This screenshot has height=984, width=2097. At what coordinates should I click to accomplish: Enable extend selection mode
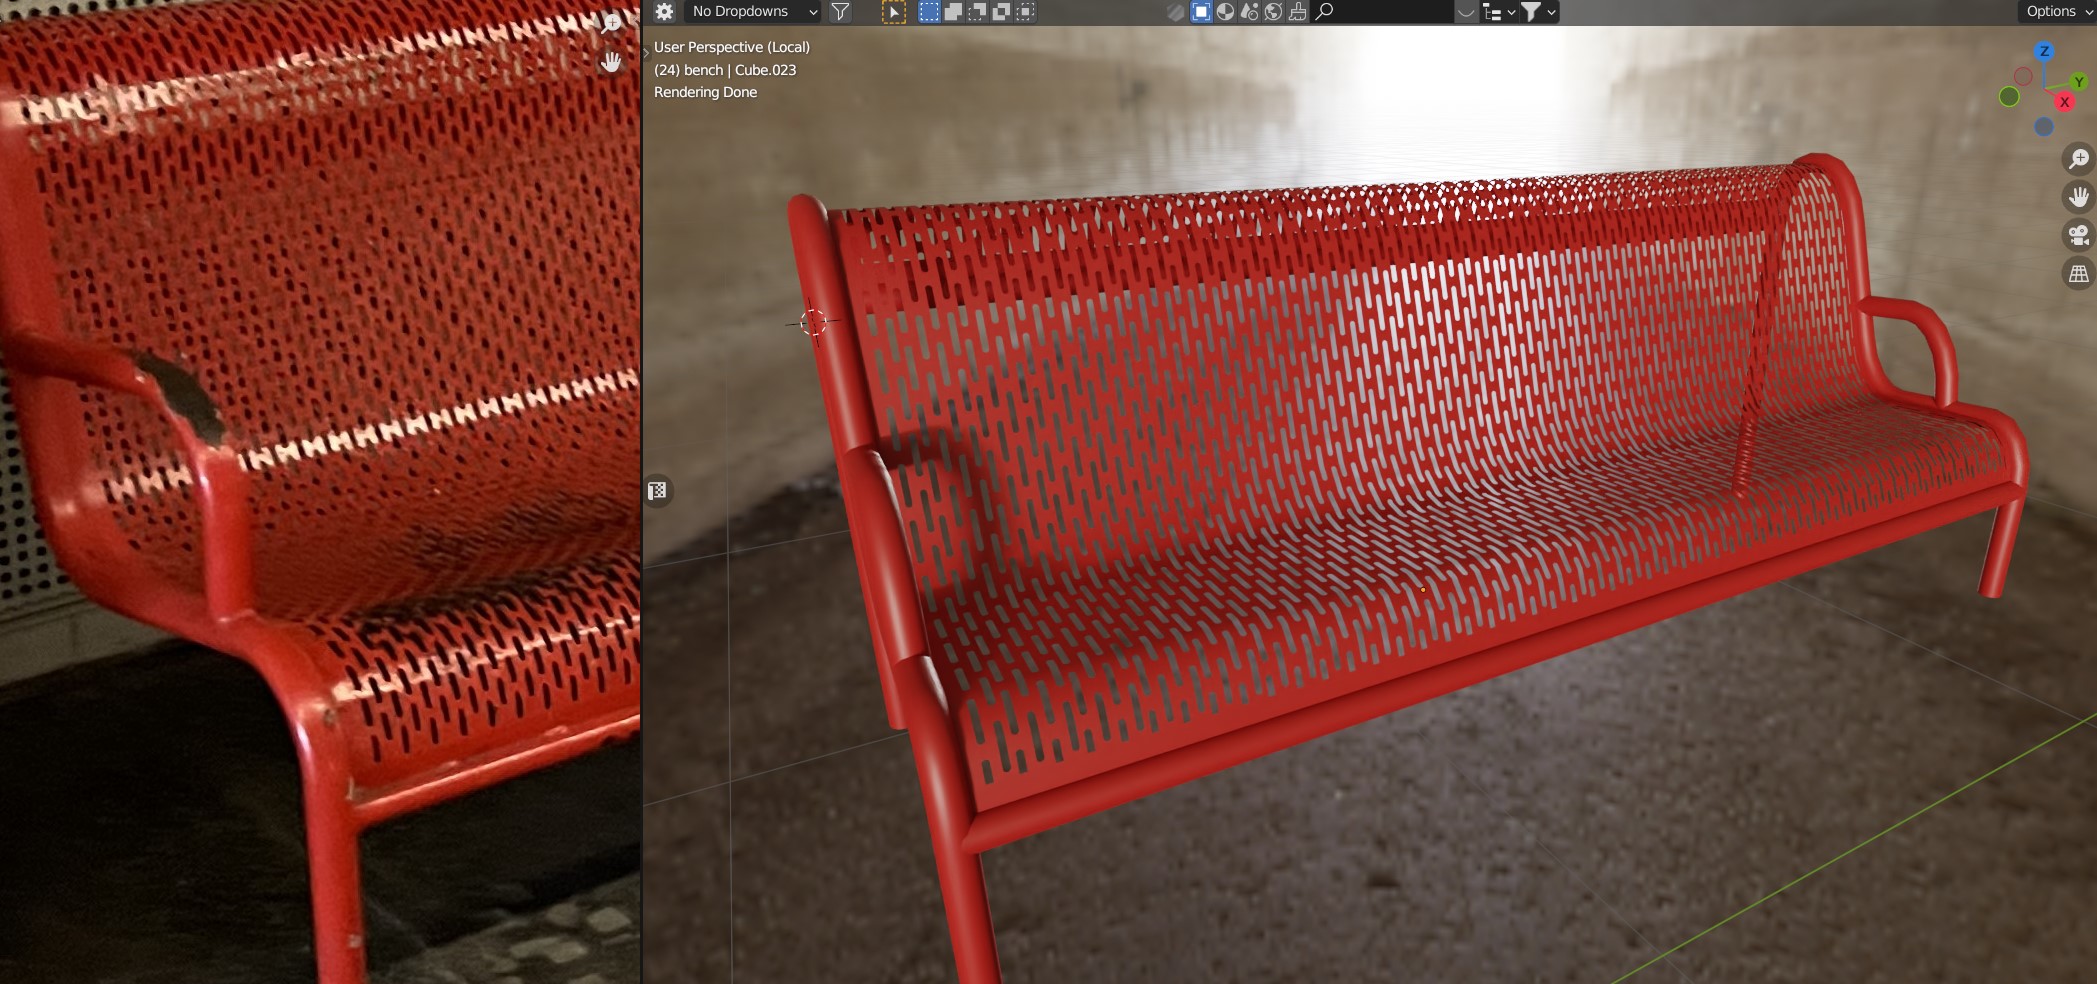pos(953,12)
